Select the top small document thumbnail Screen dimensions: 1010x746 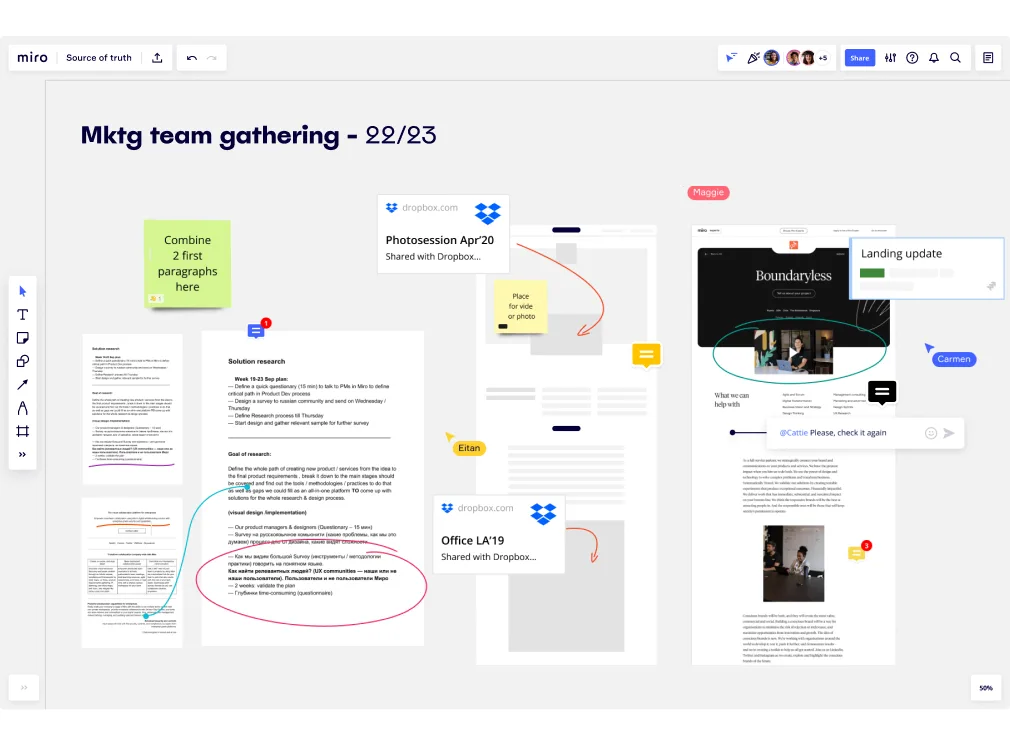(132, 409)
